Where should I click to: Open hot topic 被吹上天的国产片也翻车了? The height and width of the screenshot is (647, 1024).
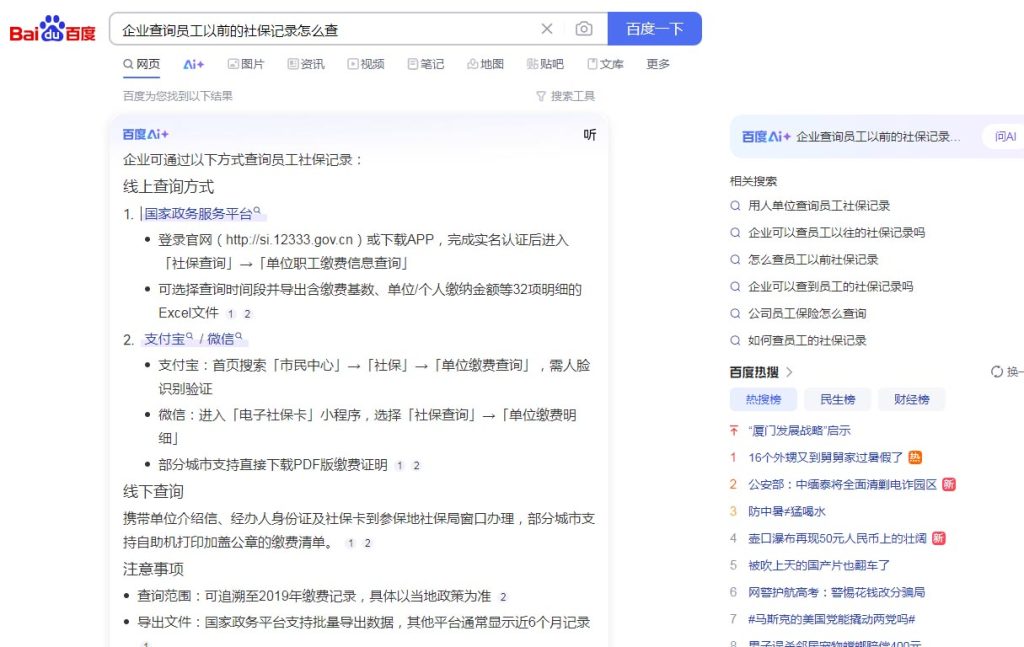tap(819, 565)
